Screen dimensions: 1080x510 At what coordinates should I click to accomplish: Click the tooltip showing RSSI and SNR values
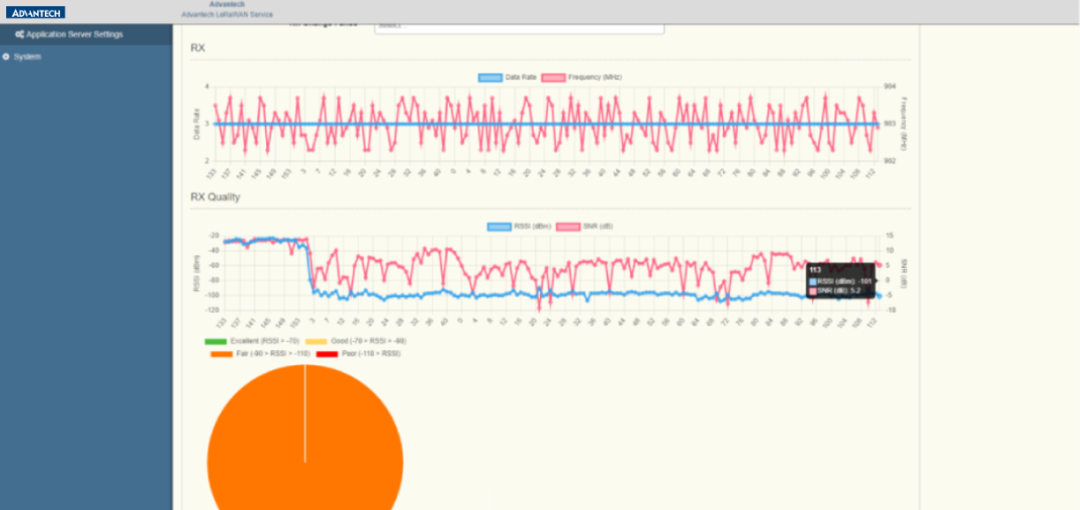(841, 282)
